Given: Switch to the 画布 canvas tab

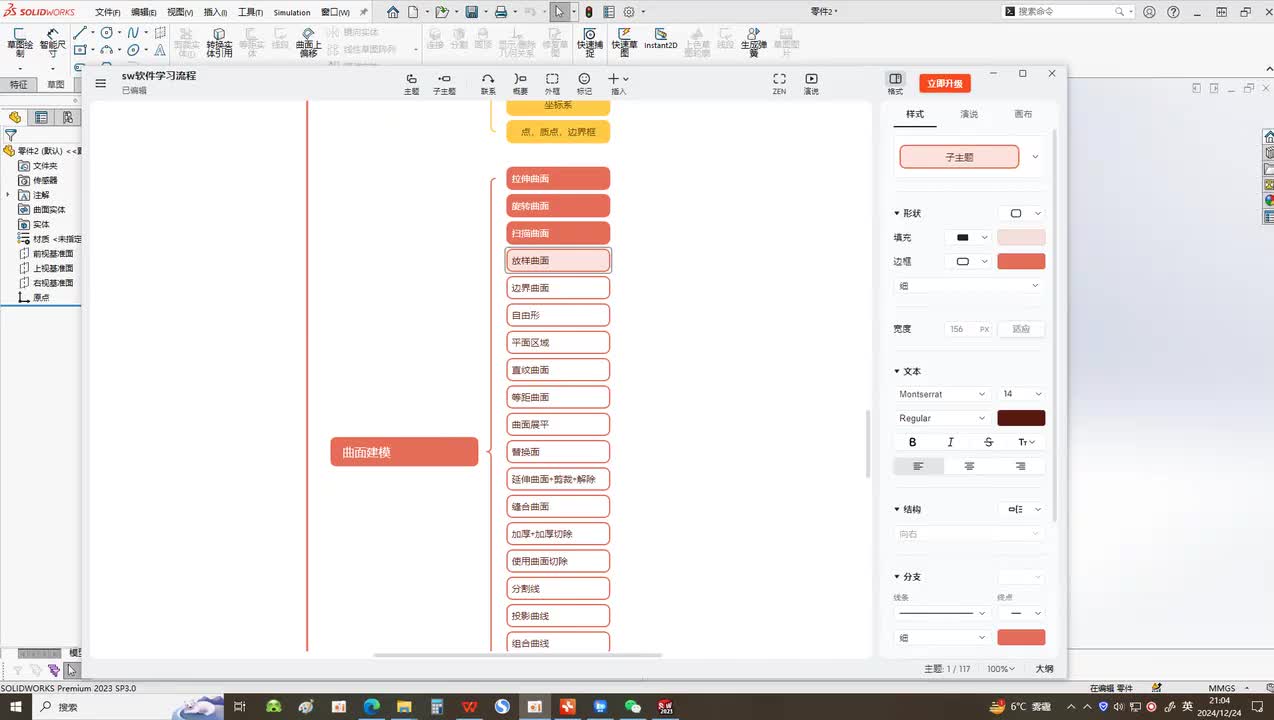Looking at the screenshot, I should click(x=1023, y=114).
